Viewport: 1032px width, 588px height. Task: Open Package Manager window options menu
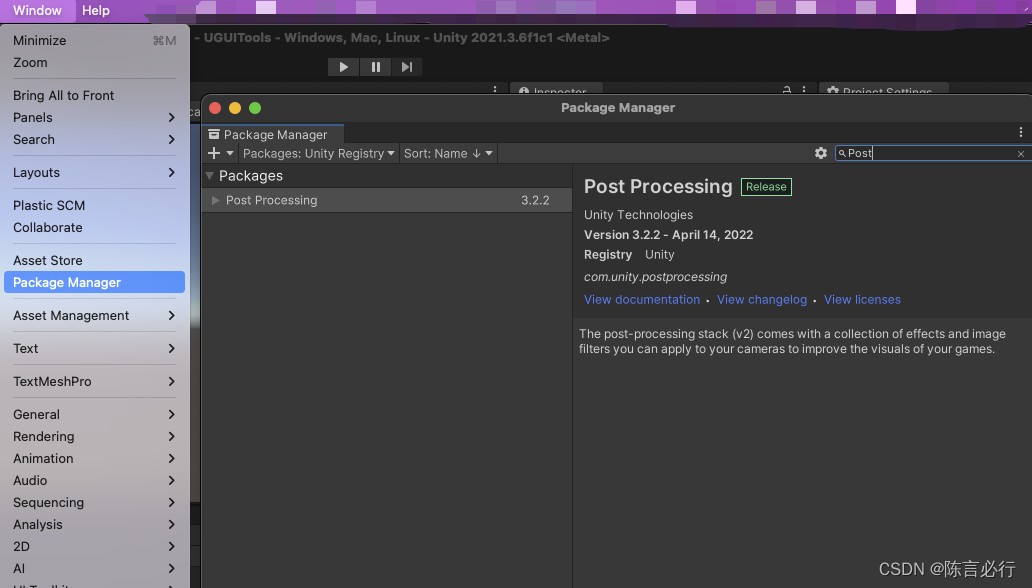(x=1021, y=132)
